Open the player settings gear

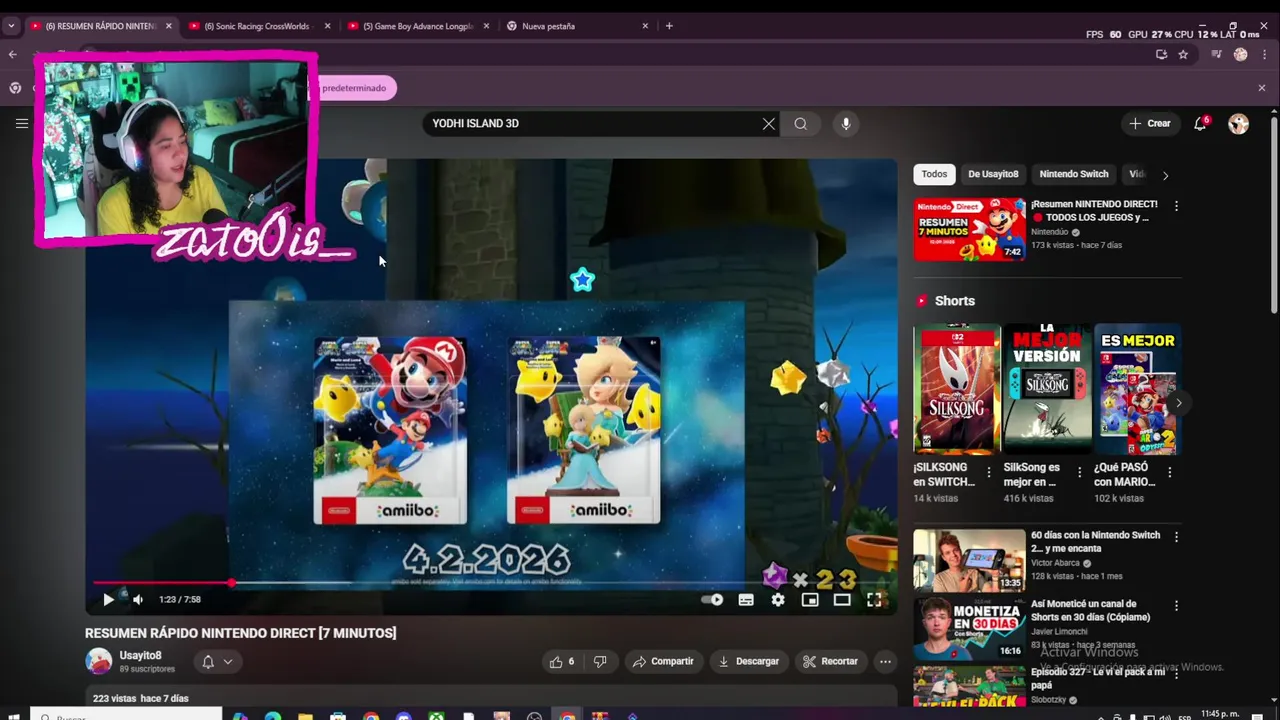point(778,600)
